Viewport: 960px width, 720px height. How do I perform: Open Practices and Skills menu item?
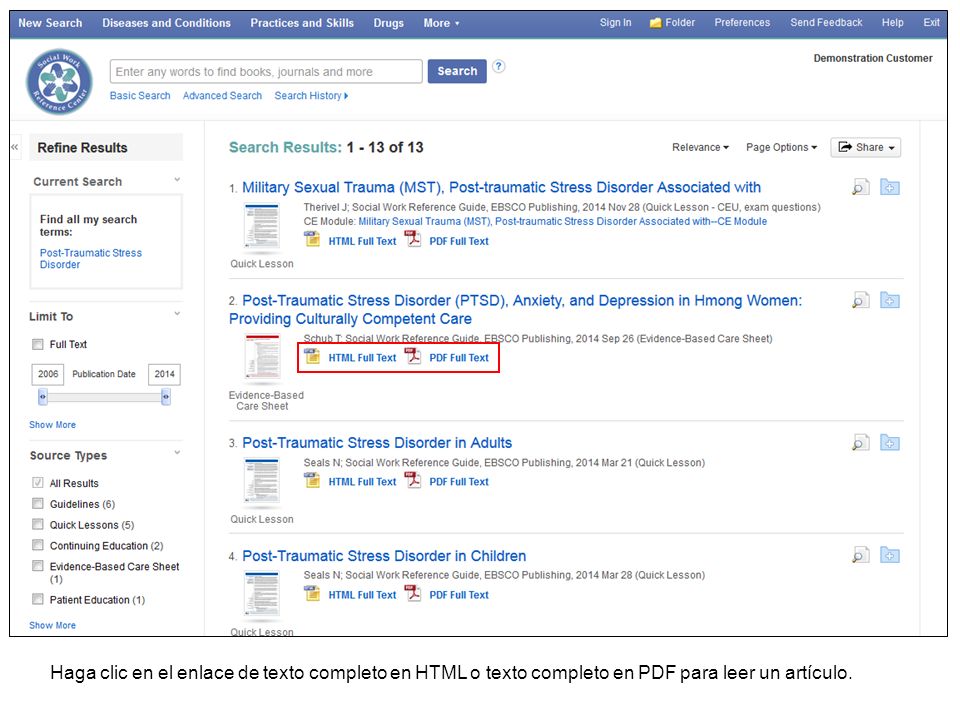tap(302, 23)
